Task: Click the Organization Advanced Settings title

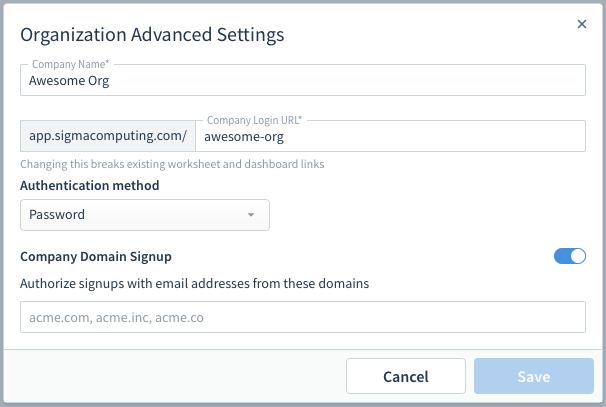Action: [152, 35]
